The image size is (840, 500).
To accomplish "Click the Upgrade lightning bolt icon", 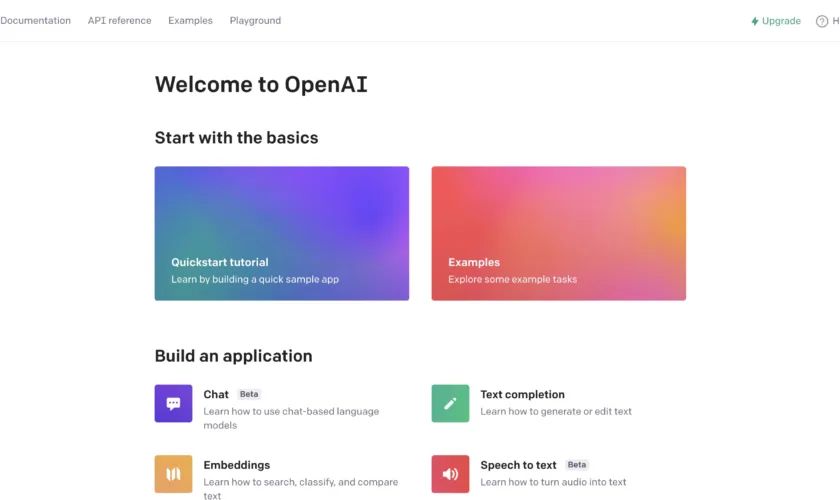I will pos(754,21).
